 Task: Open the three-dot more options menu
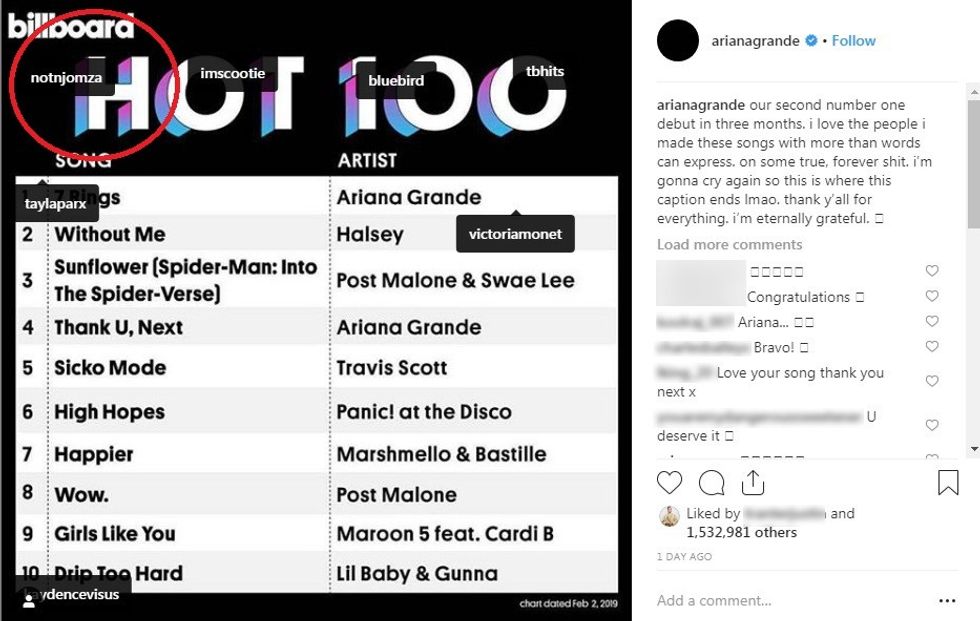pyautogui.click(x=947, y=601)
